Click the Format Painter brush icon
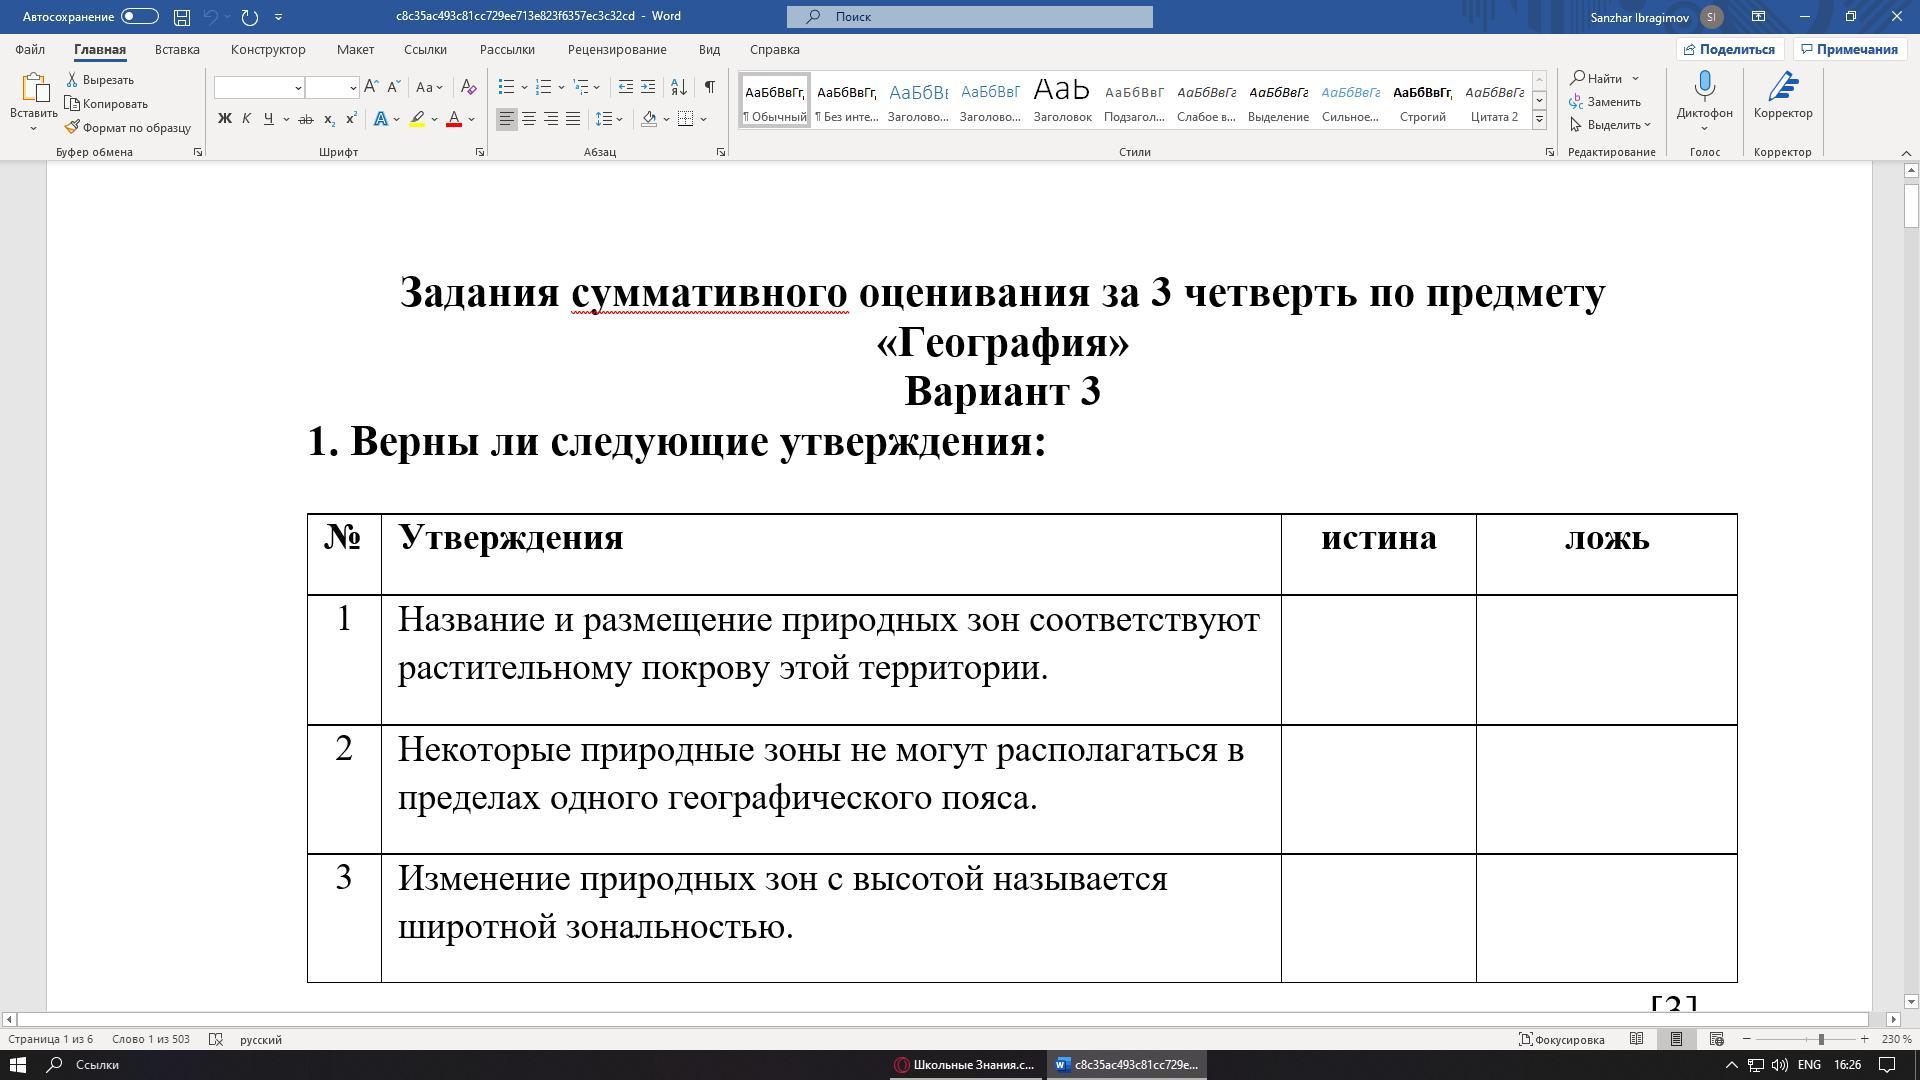The image size is (1920, 1080). [x=72, y=128]
